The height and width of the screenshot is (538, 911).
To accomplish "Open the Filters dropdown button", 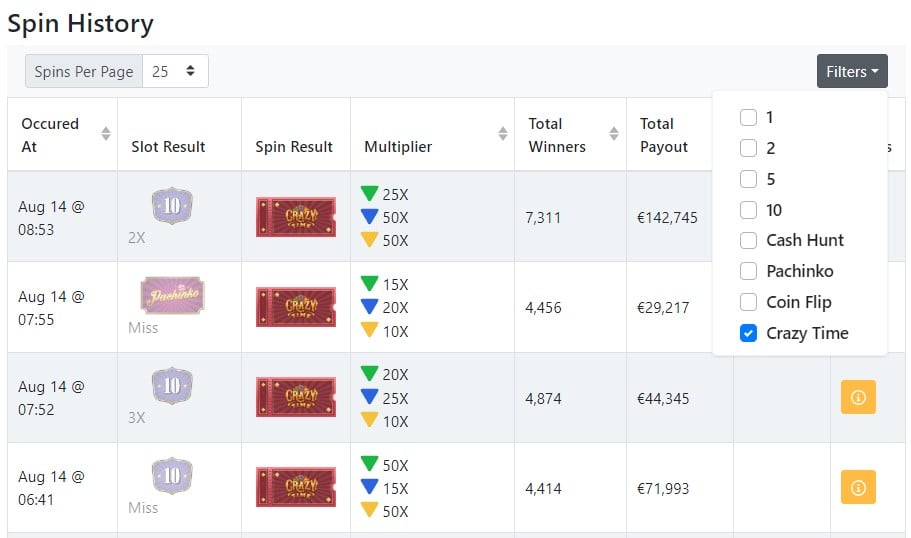I will (x=852, y=71).
